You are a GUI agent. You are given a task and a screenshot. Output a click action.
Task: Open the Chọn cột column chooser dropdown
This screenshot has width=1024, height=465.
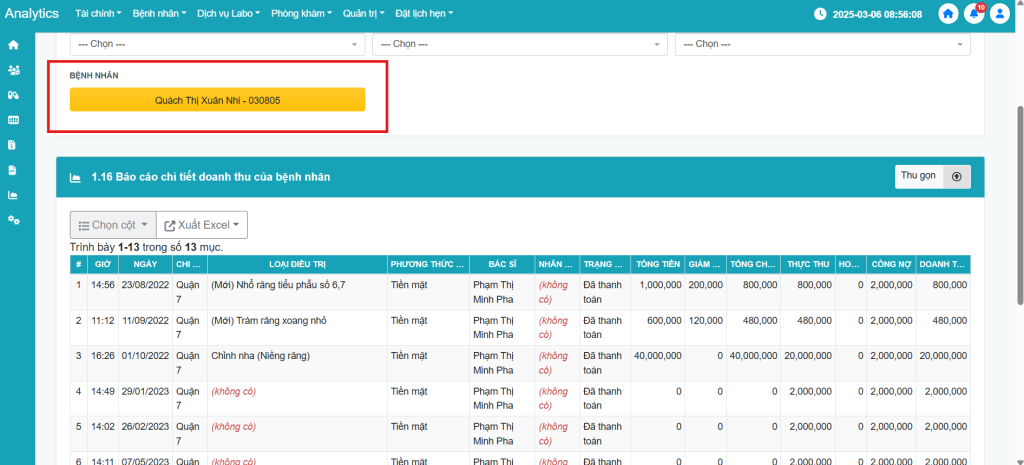point(113,225)
